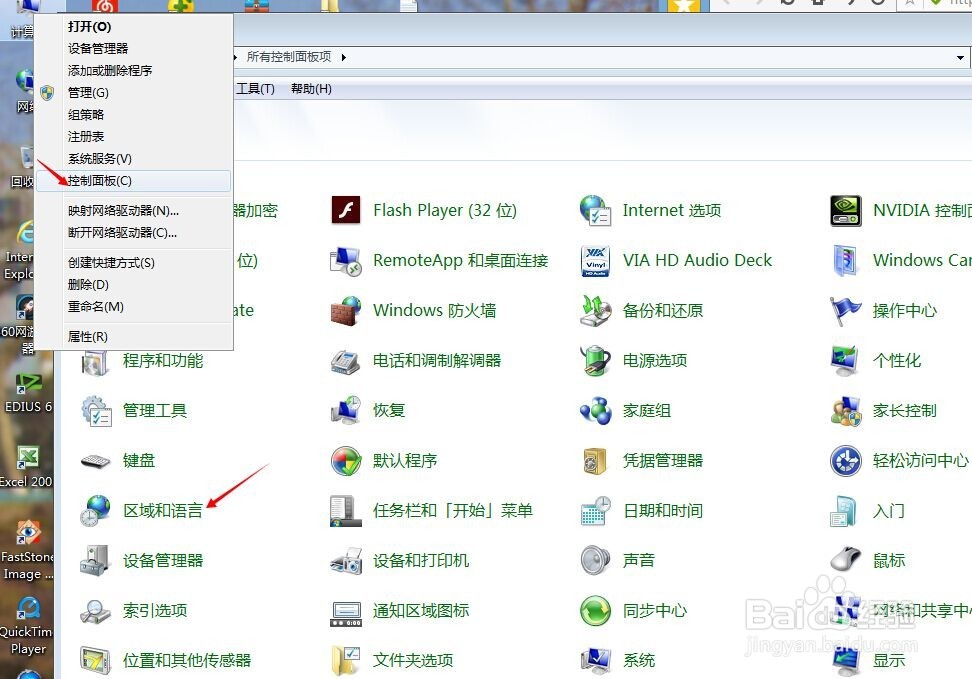Open 操作中心 flag icon

coord(846,311)
